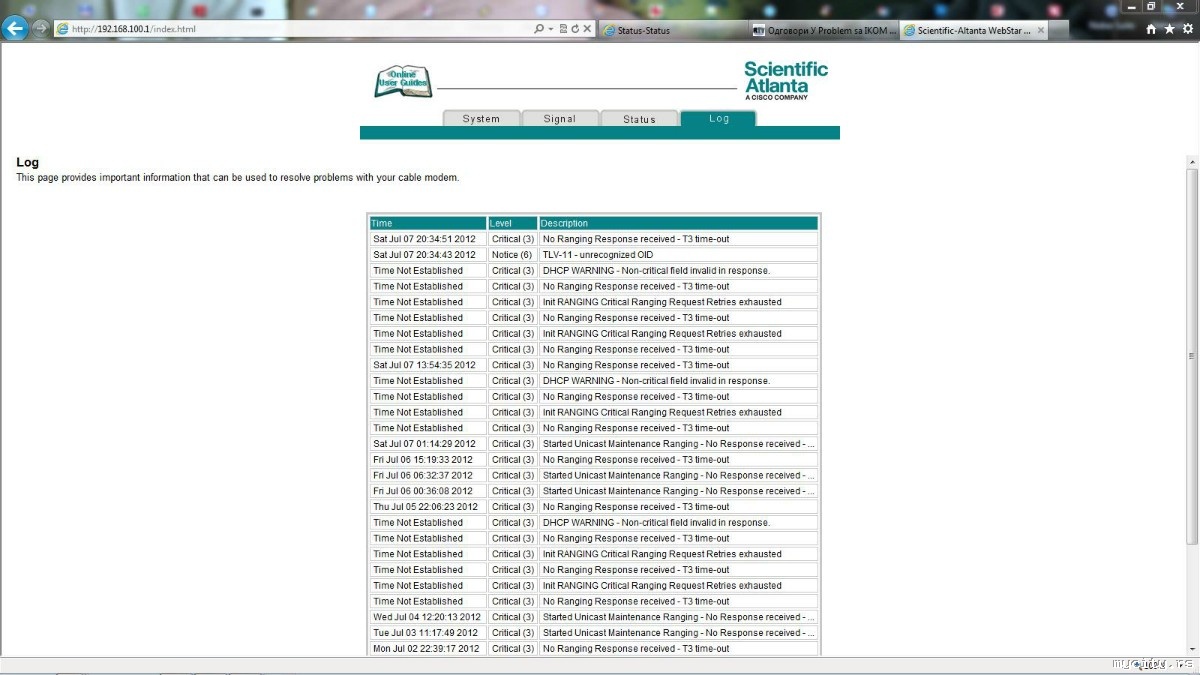Click the Description column header
The image size is (1200, 675).
coord(679,223)
